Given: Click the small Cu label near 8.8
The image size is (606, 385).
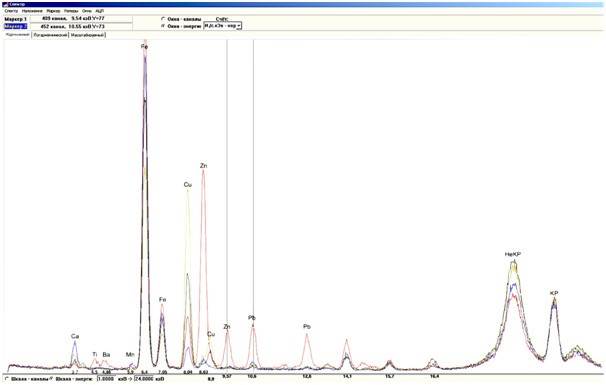Looking at the screenshot, I should (211, 334).
